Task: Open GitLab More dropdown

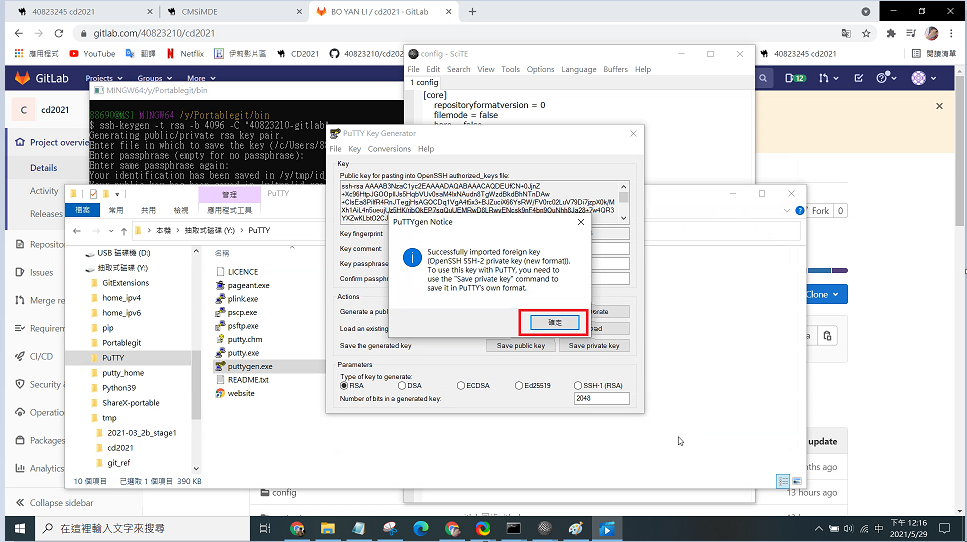Action: 201,78
